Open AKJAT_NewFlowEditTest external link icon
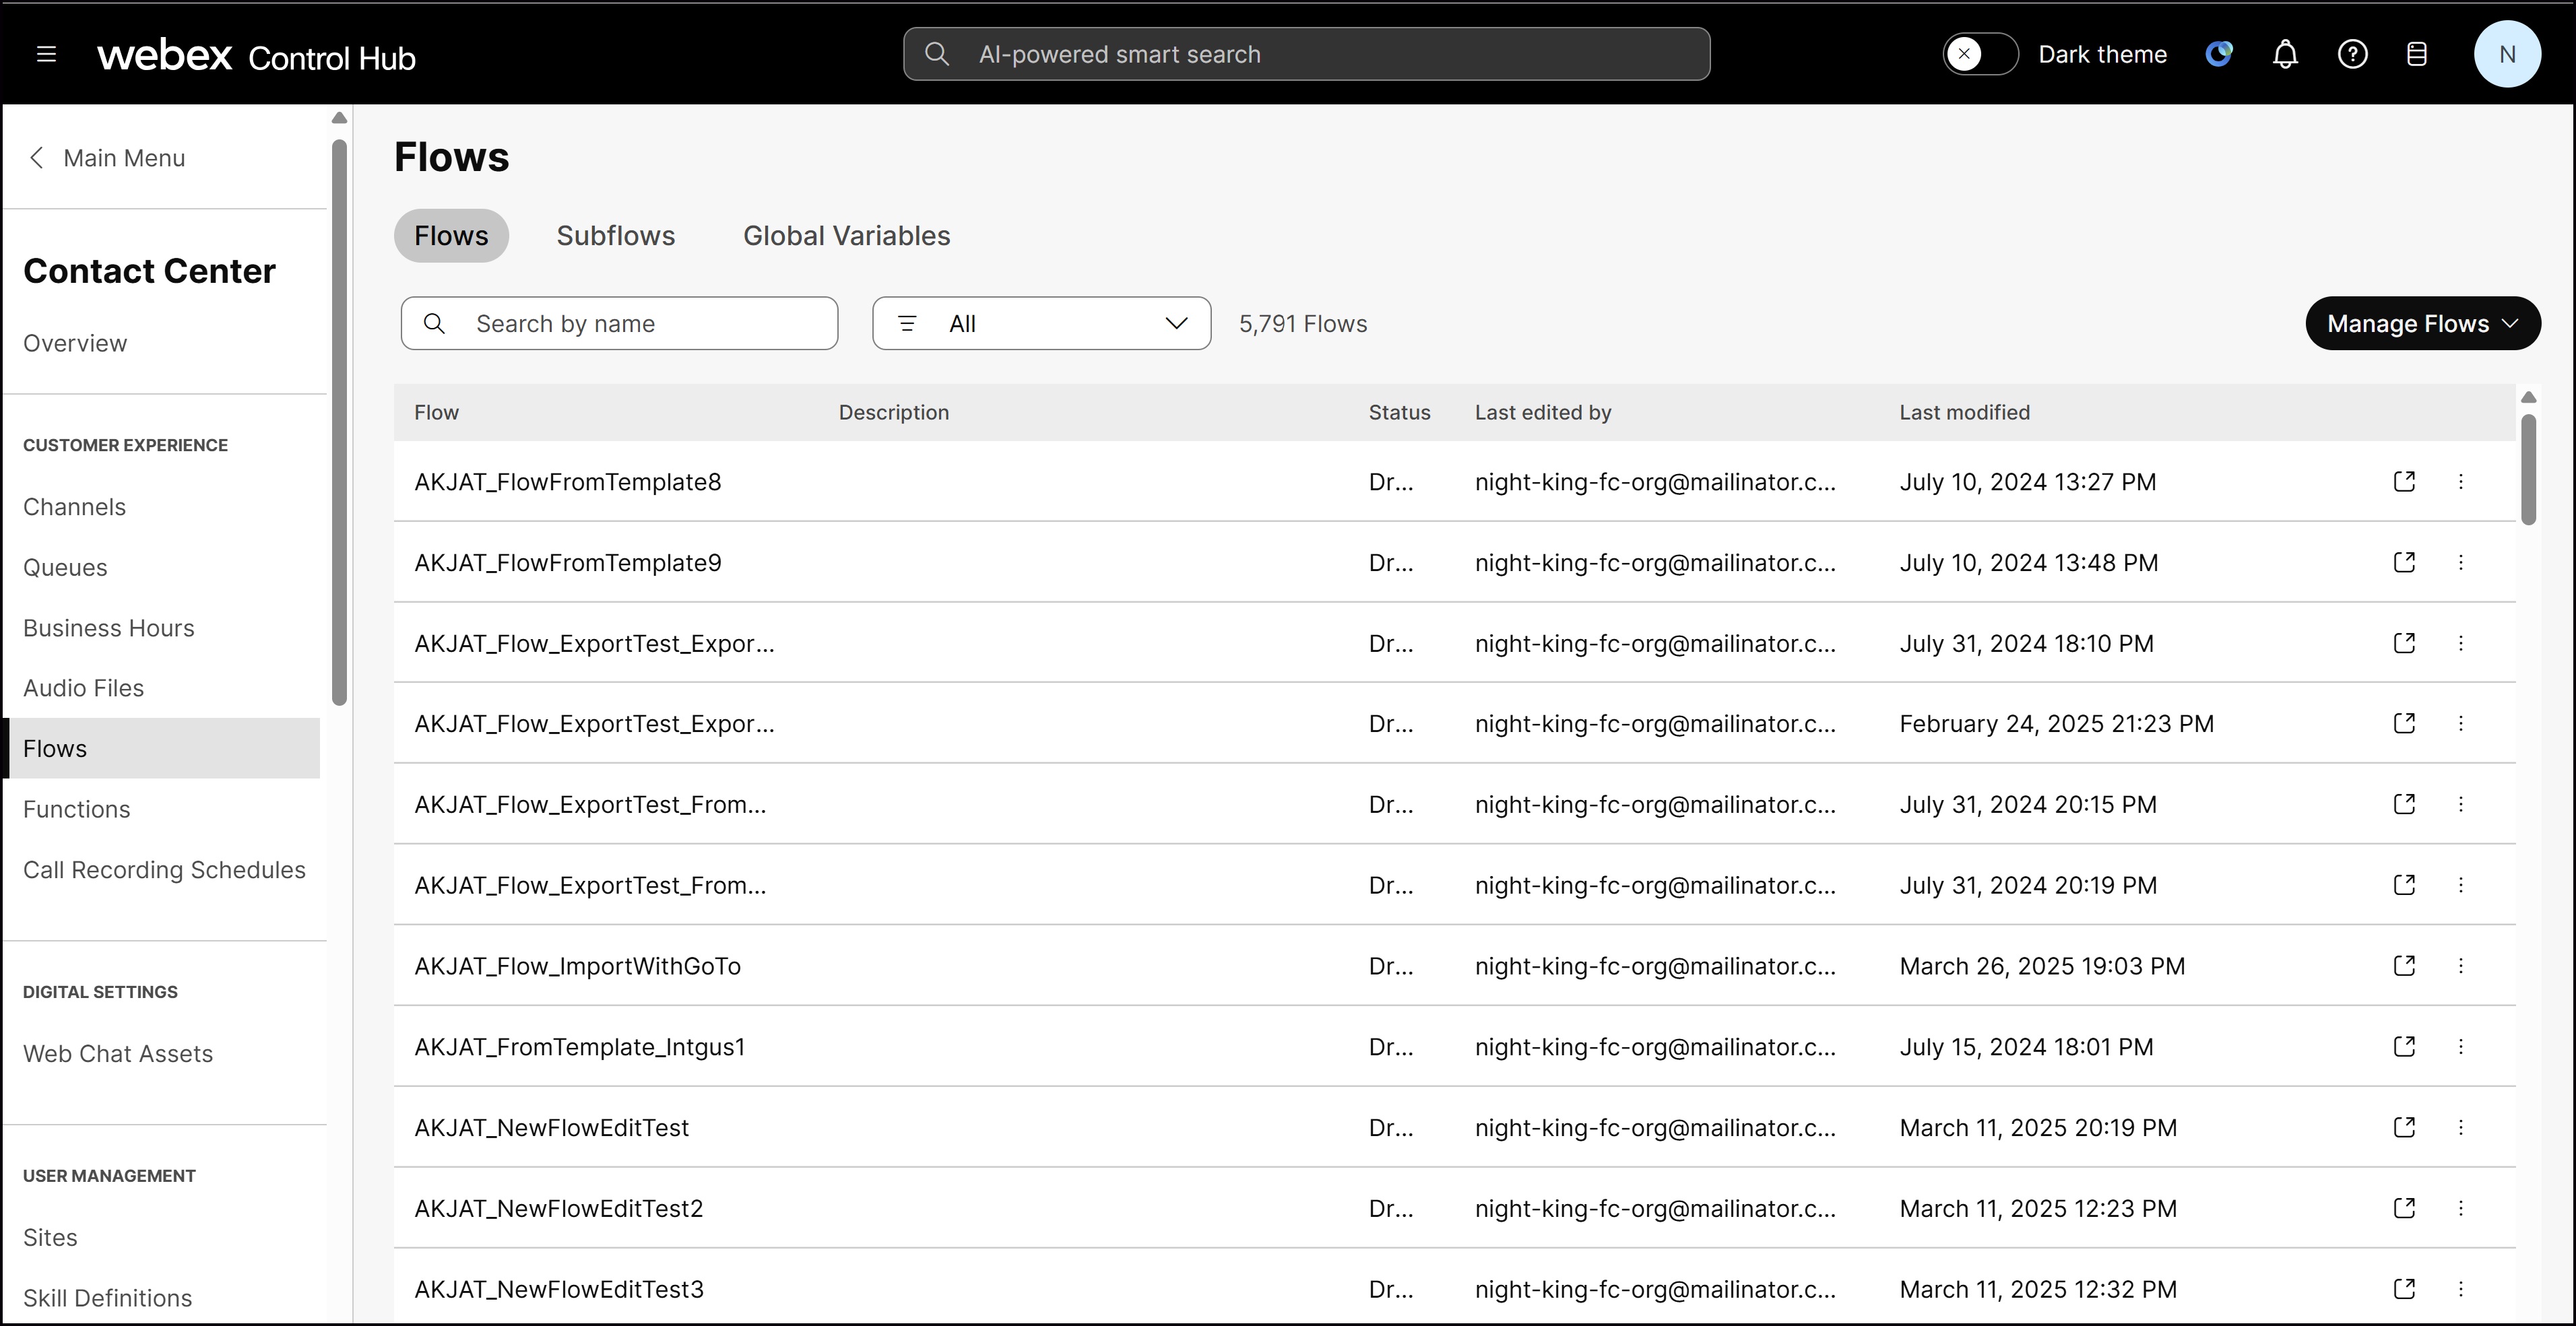Viewport: 2576px width, 1326px height. pos(2404,1128)
